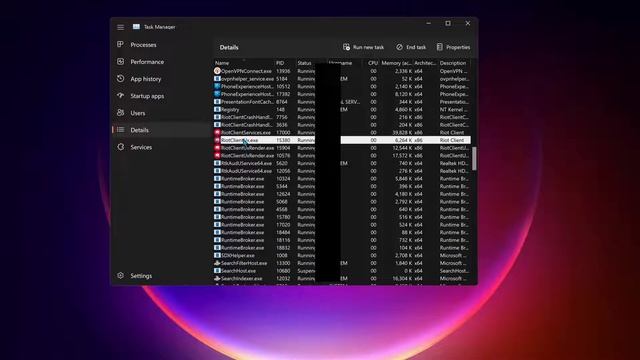Screen dimensions: 640x360
Task: Open the Users page in sidebar
Action: tap(138, 113)
